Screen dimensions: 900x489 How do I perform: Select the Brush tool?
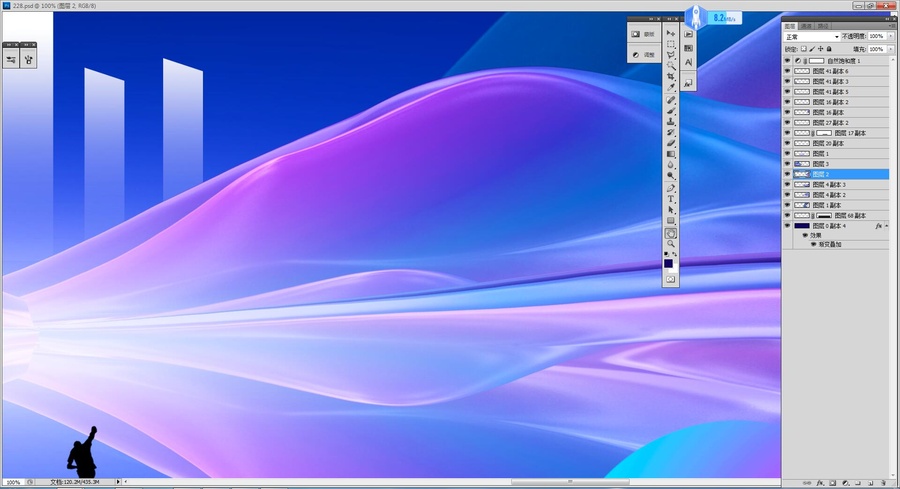(670, 111)
